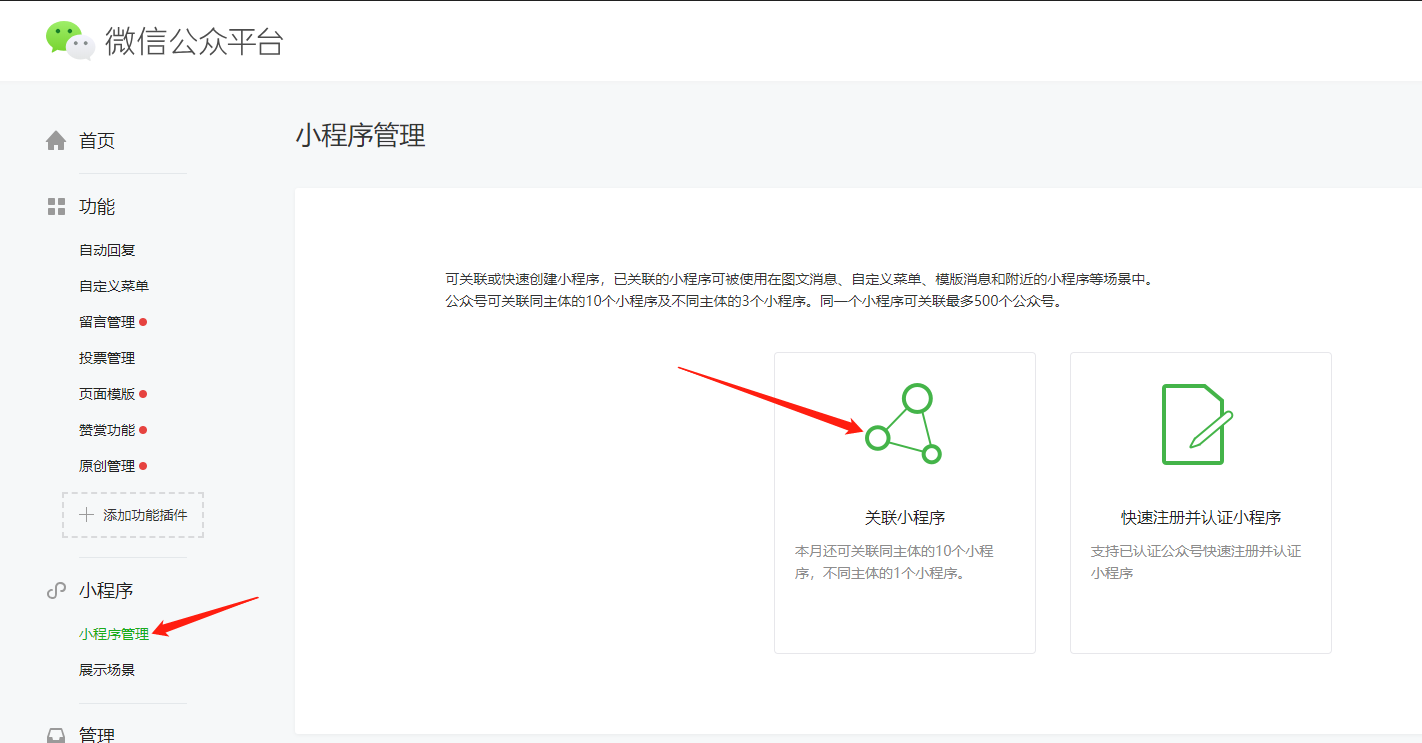Click the 关联小程序 card title
This screenshot has width=1422, height=743.
(905, 518)
